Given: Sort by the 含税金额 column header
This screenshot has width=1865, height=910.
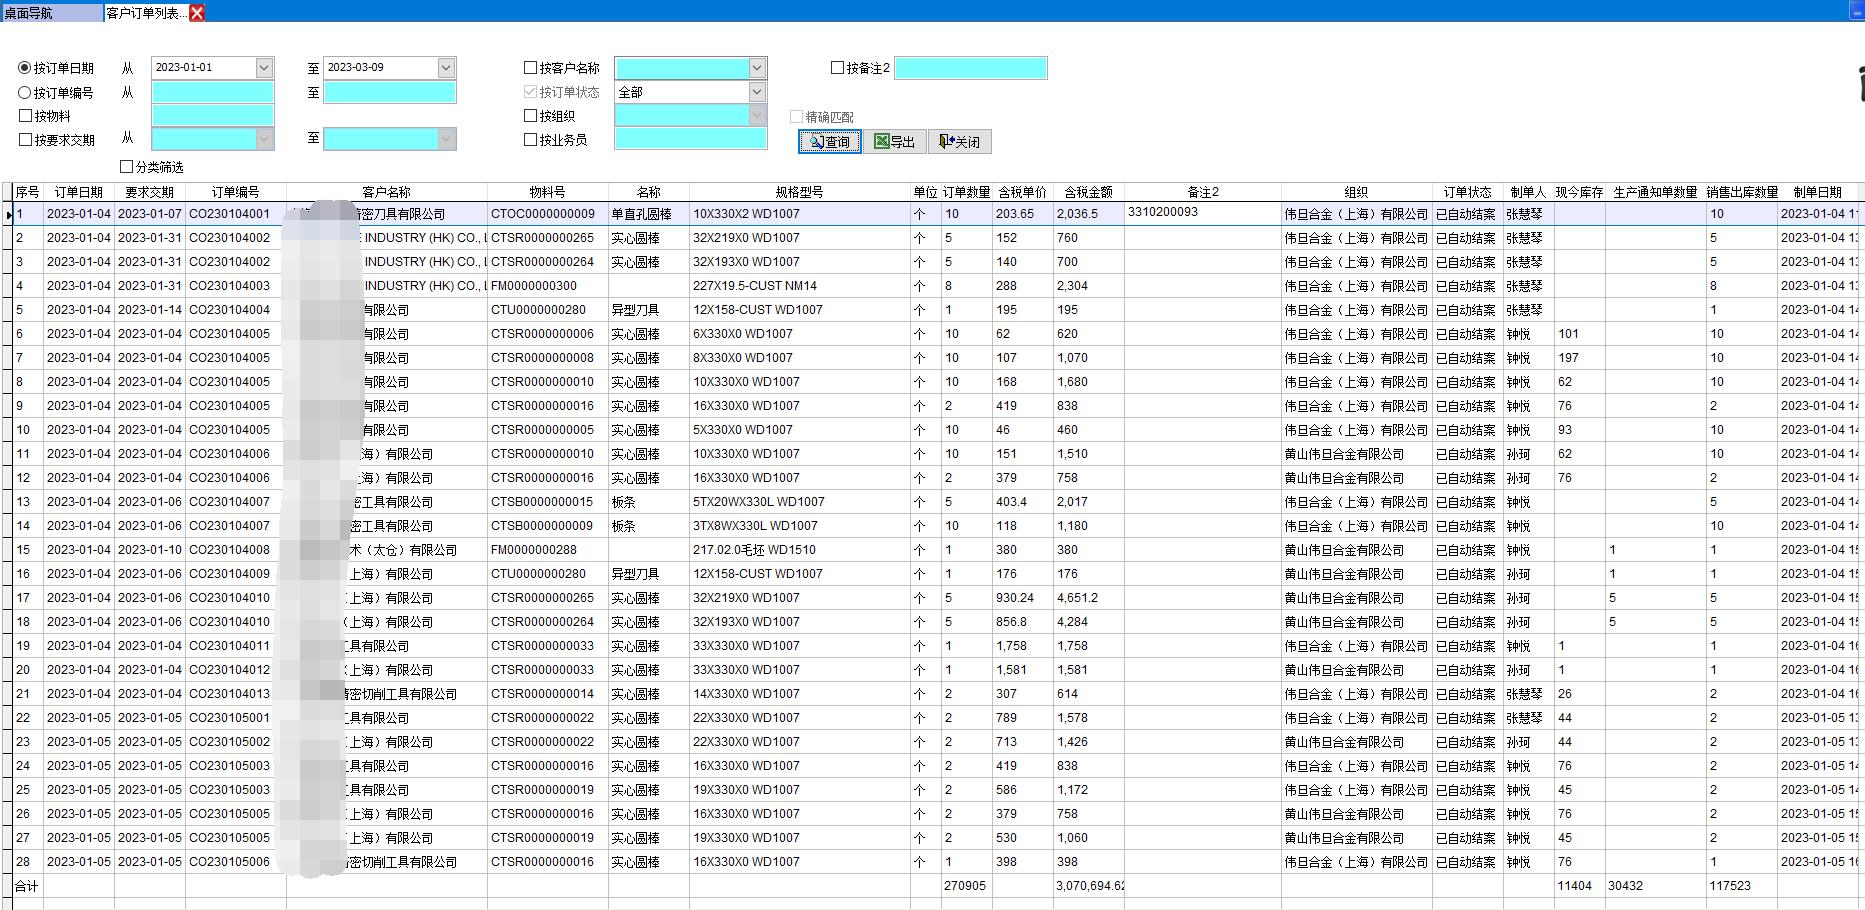Looking at the screenshot, I should pos(1088,192).
